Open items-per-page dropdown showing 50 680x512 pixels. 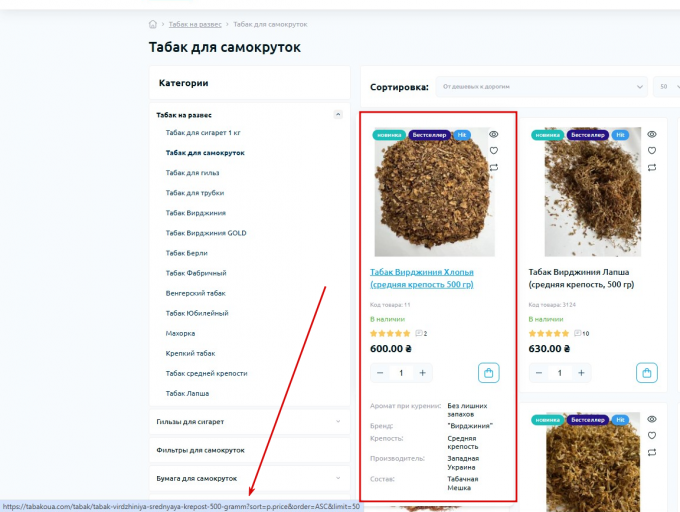tap(667, 87)
